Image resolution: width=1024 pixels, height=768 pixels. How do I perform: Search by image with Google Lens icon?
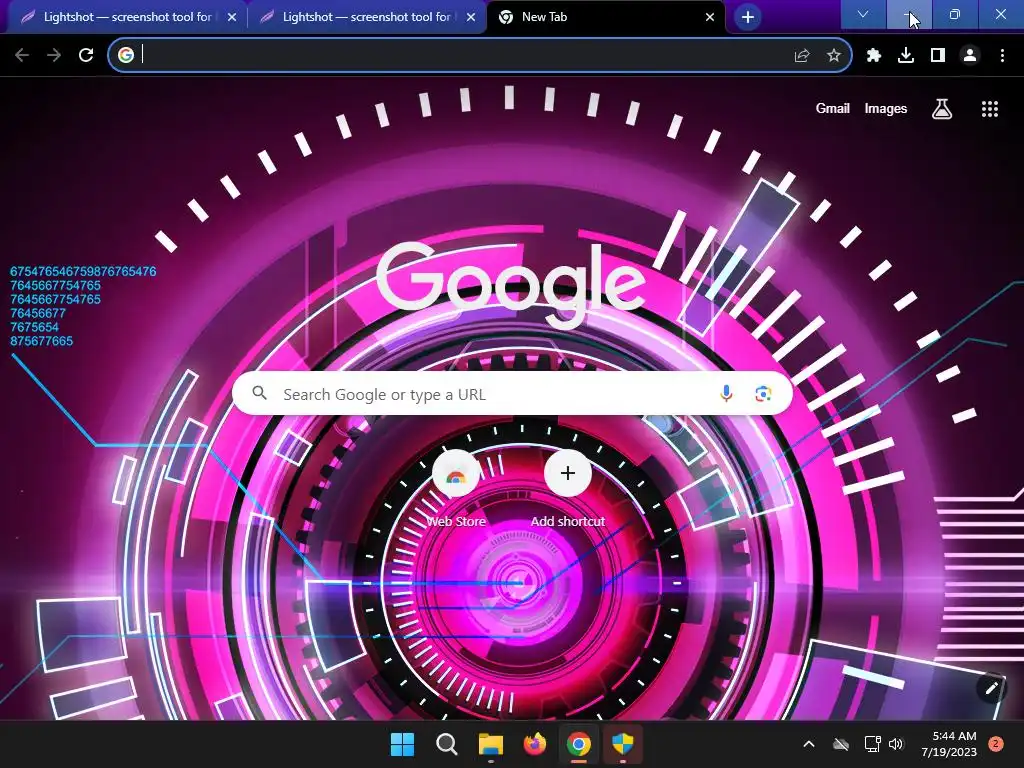763,394
